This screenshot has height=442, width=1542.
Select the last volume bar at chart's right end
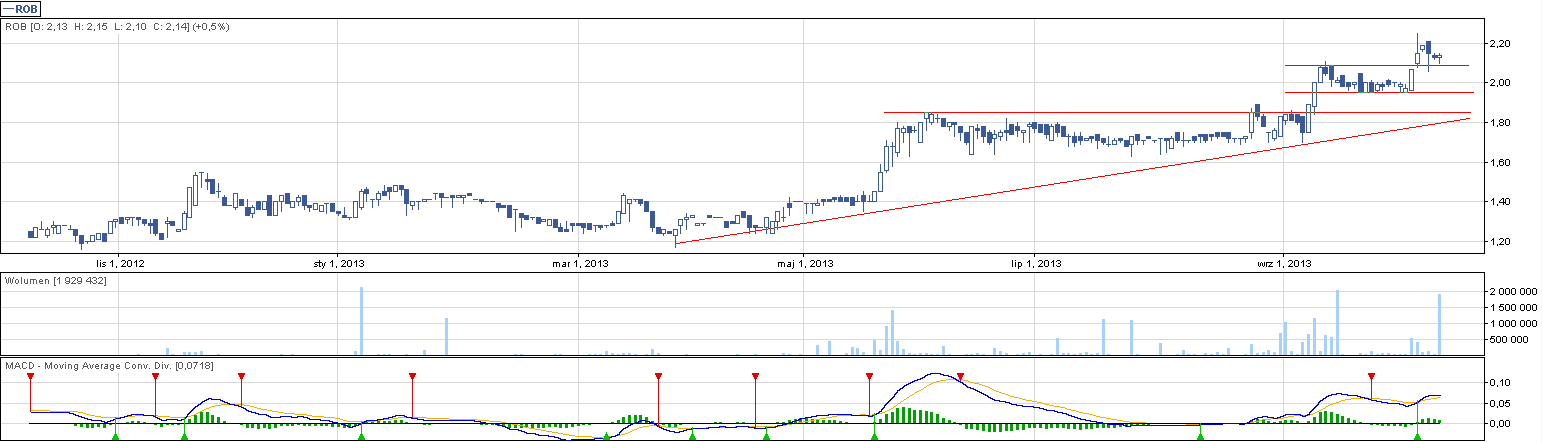coord(1440,324)
